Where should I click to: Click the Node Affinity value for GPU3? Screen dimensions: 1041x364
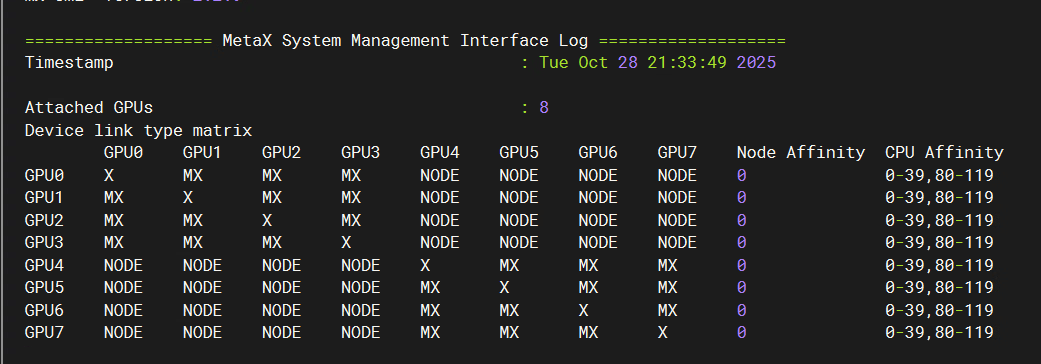(742, 242)
